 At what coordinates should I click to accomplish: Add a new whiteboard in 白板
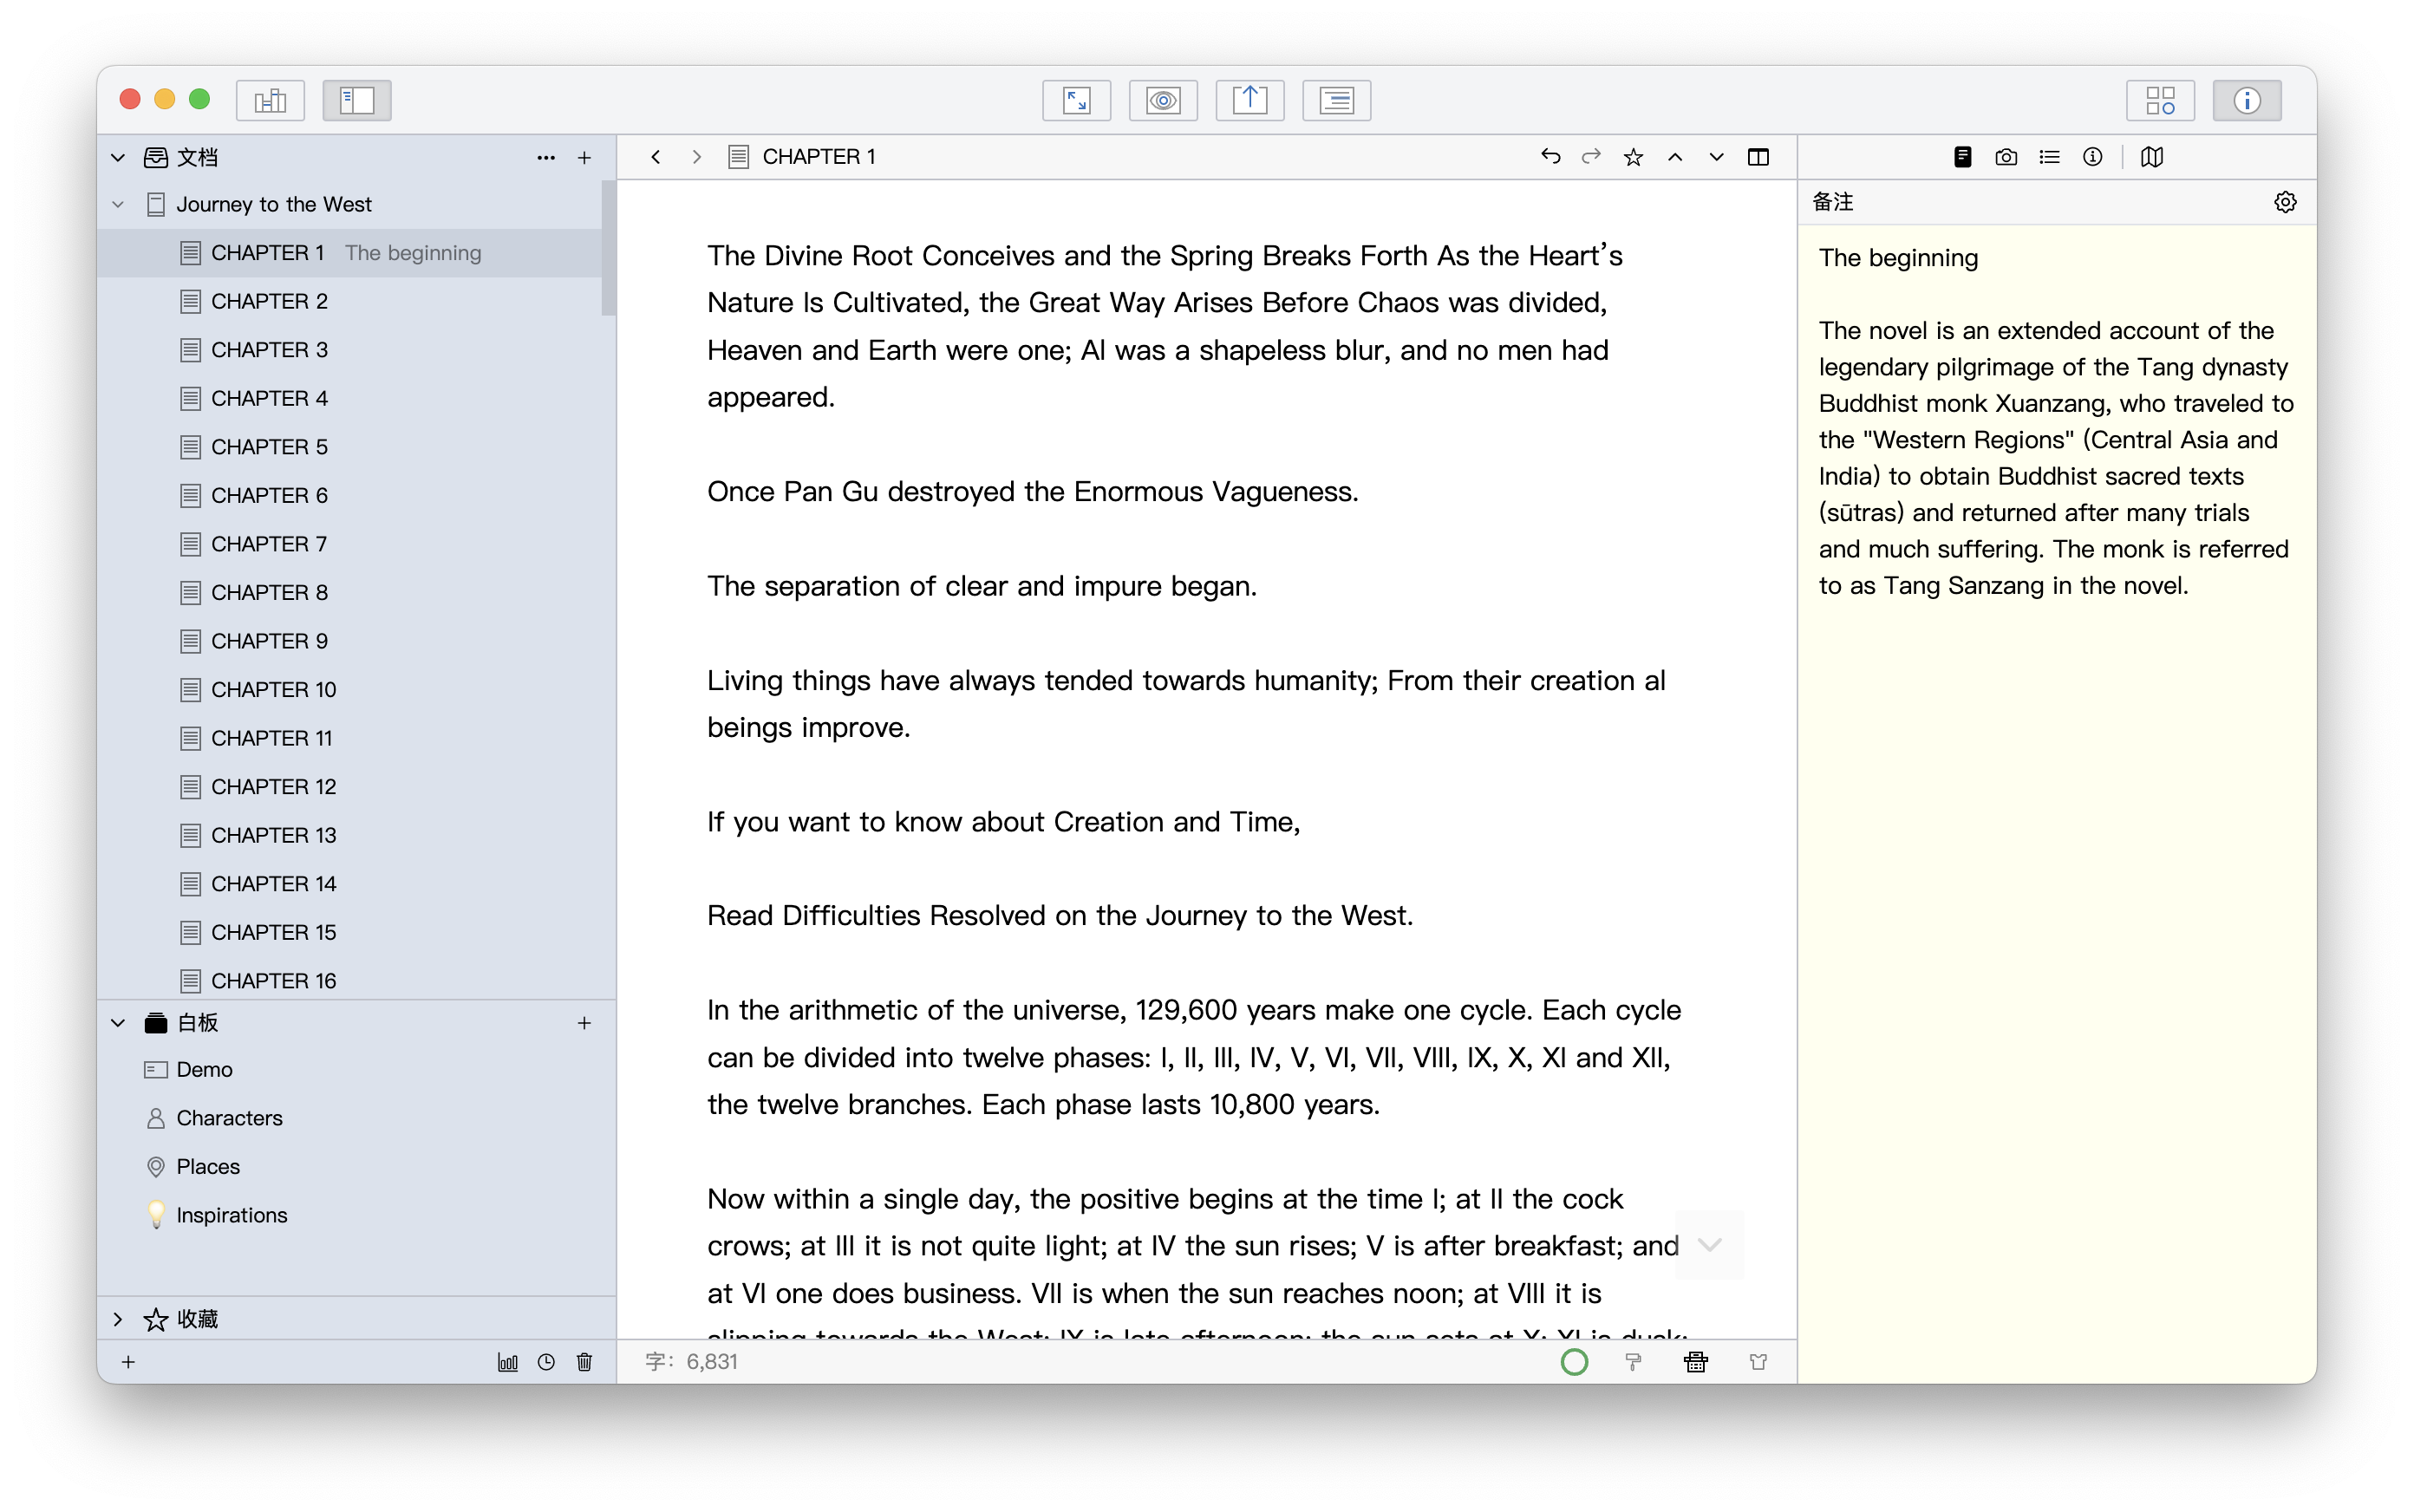coord(585,1022)
